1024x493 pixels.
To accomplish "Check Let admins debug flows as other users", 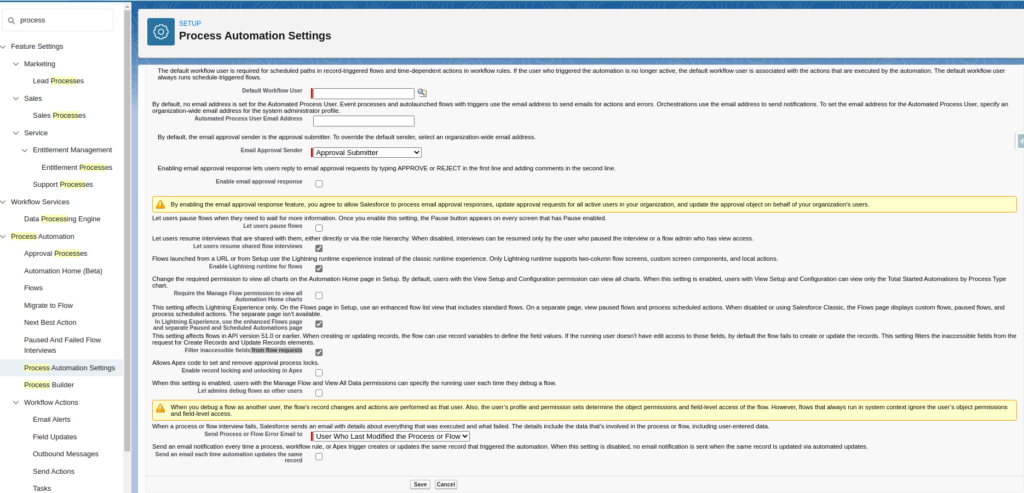I will [x=319, y=392].
